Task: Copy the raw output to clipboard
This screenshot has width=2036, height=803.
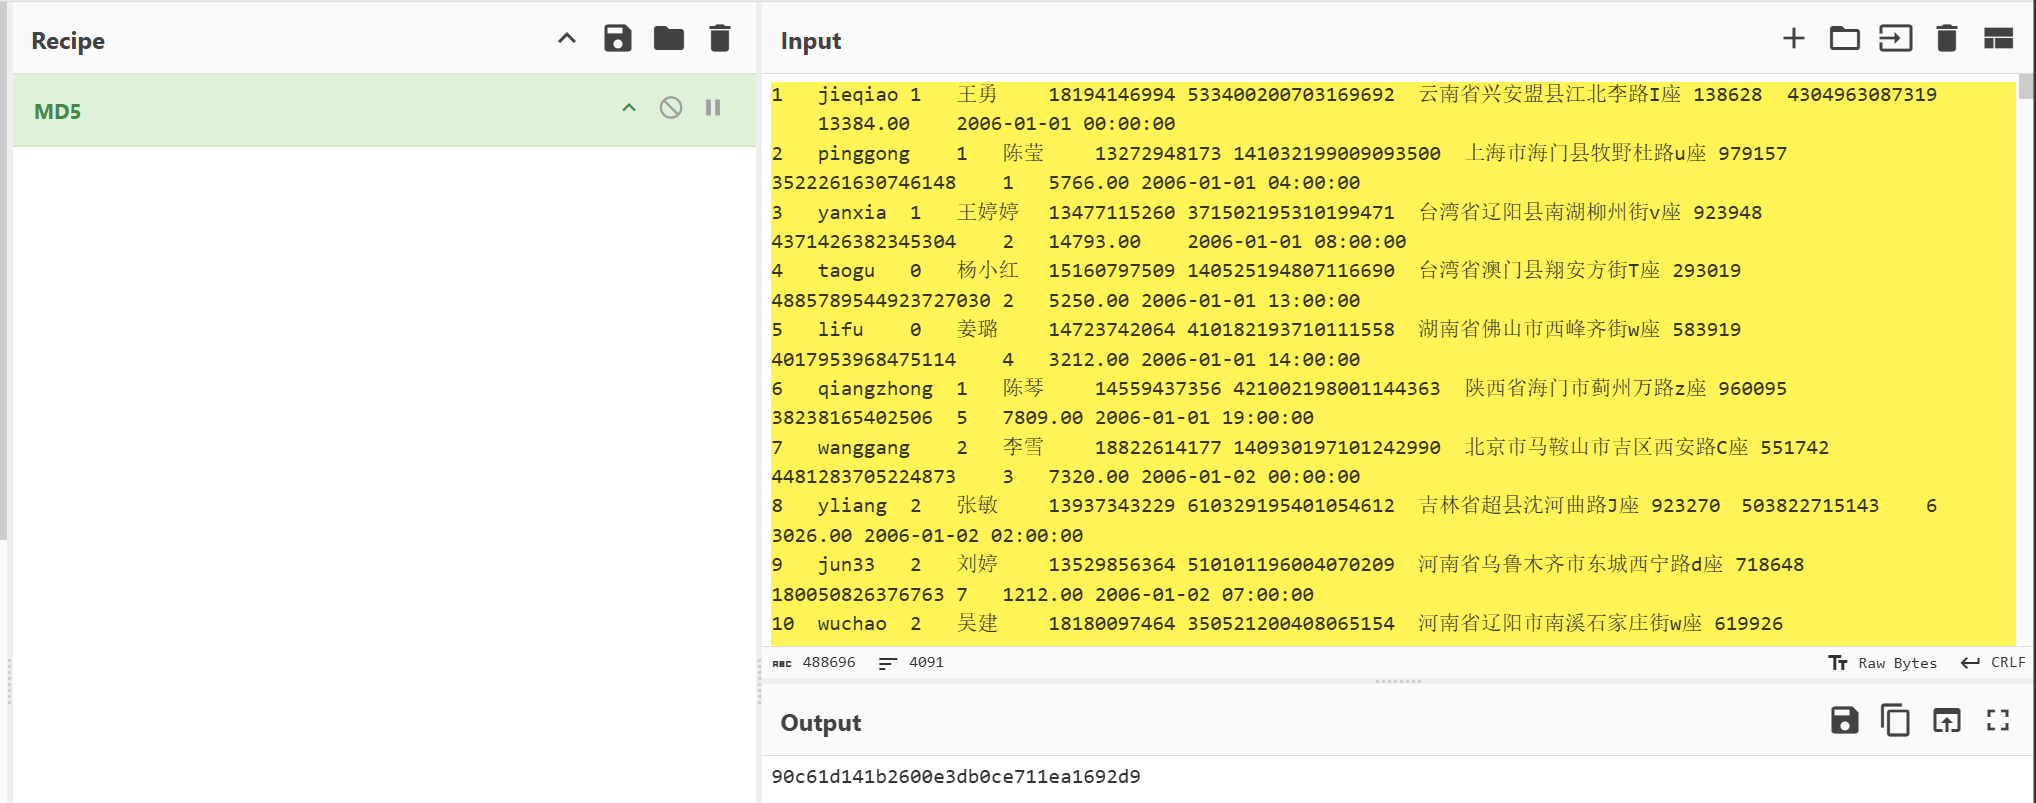Action: [x=1895, y=720]
